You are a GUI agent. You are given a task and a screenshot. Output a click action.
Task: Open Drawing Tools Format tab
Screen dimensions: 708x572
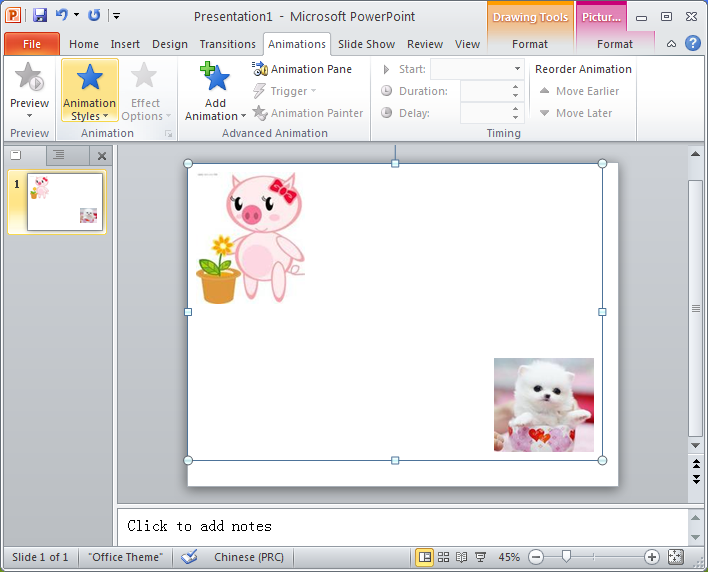[530, 44]
